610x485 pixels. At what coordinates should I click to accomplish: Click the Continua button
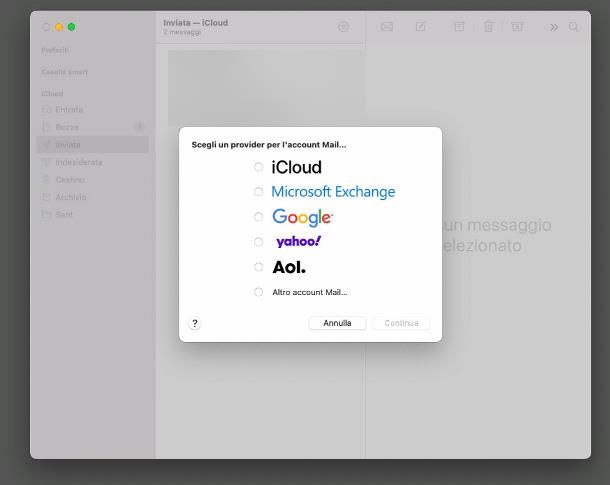coord(401,323)
